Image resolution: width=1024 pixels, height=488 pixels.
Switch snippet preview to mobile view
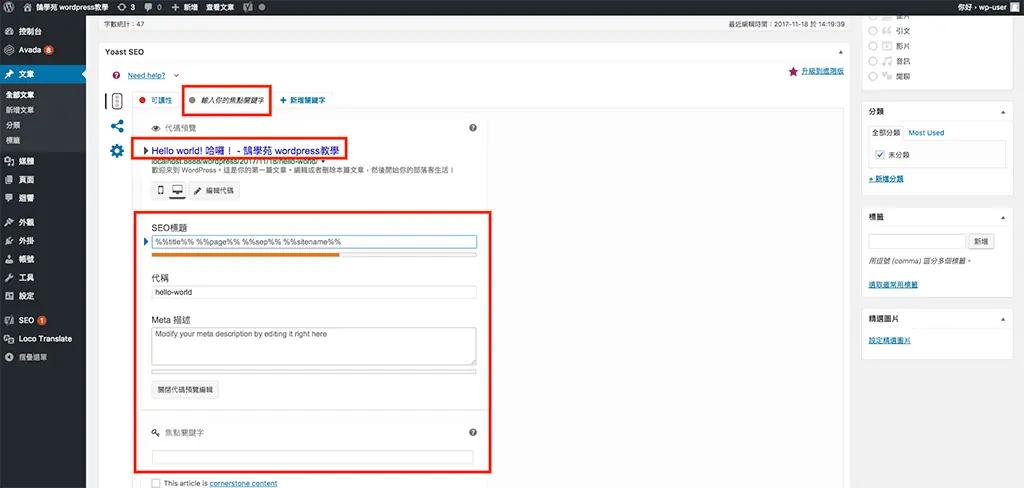(160, 191)
